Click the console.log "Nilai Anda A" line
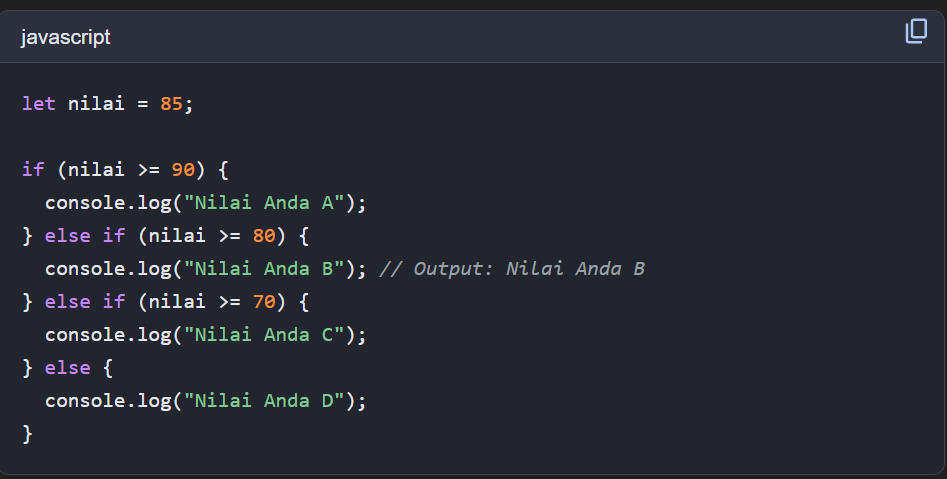This screenshot has height=479, width=947. [205, 203]
